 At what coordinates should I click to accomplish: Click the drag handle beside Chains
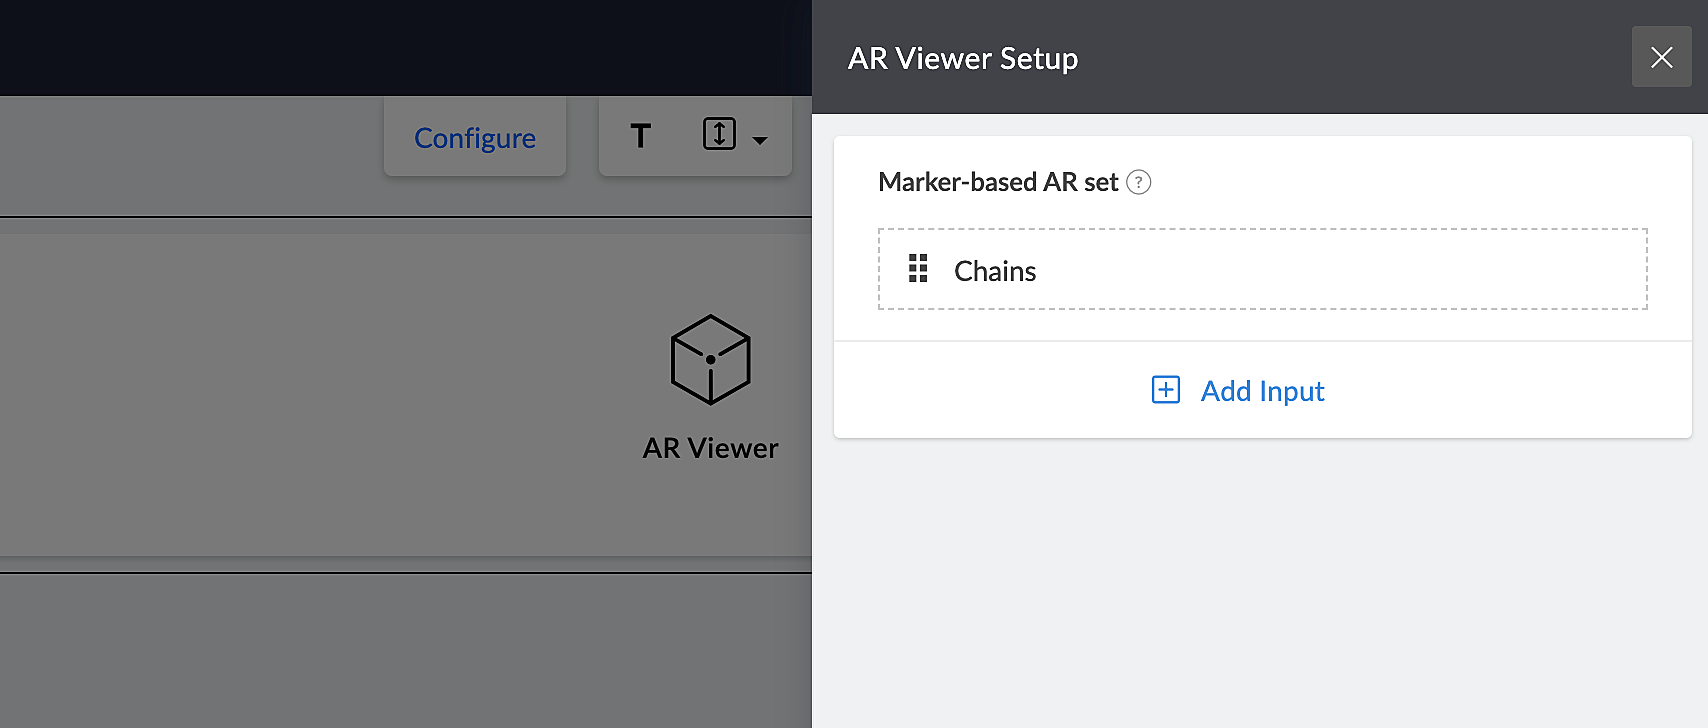918,269
